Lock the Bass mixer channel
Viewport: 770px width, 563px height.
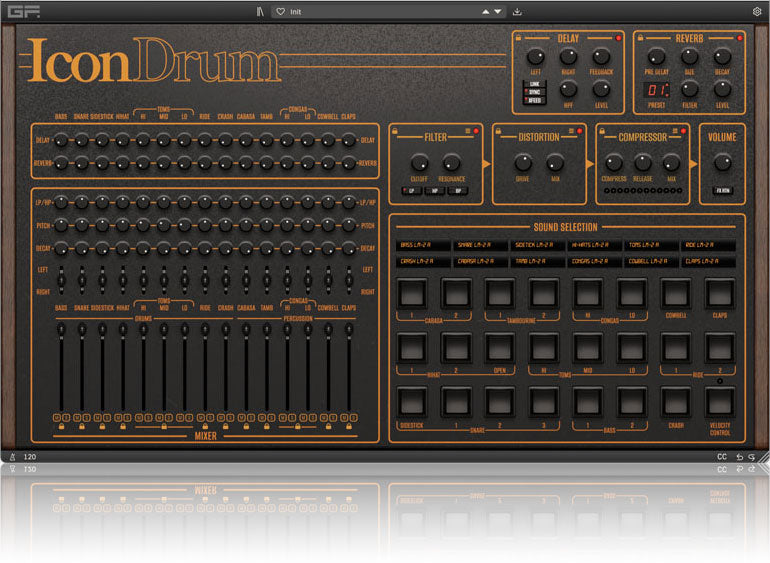click(x=61, y=427)
